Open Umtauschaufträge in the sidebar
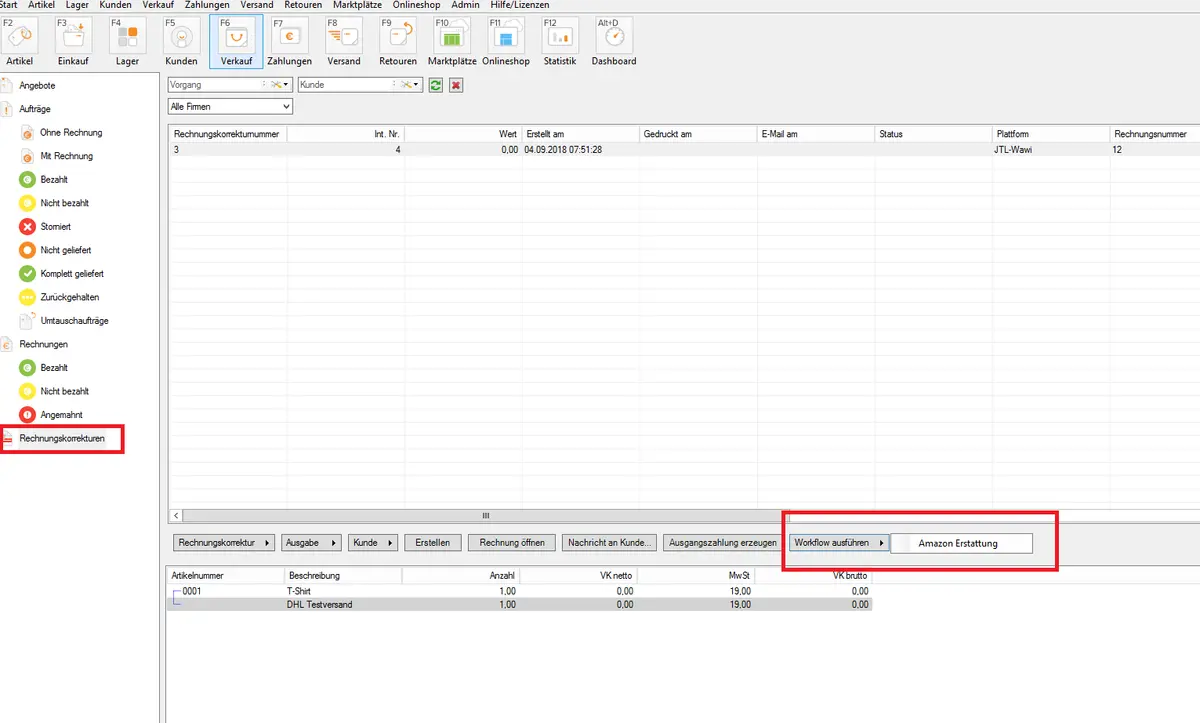Image resolution: width=1200 pixels, height=723 pixels. 74,320
